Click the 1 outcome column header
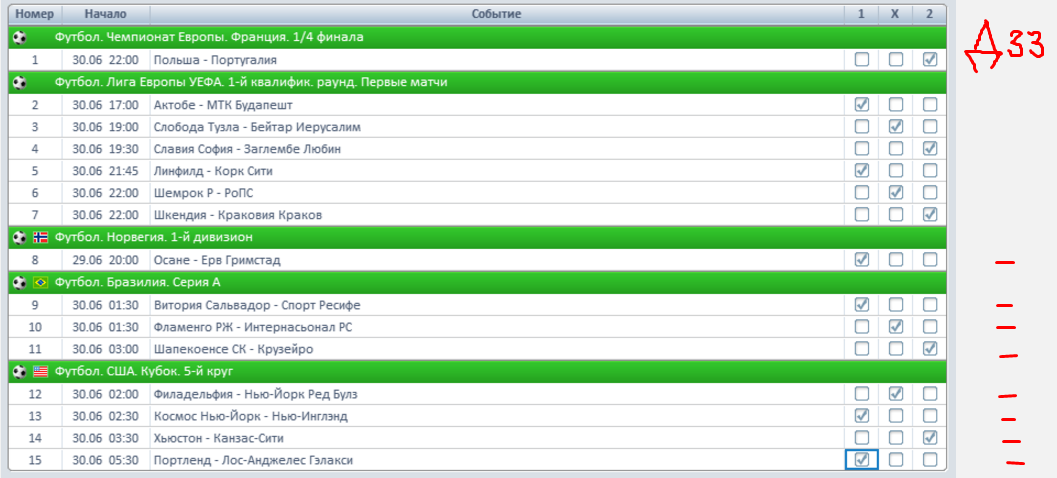Screen dimensions: 1057x478 862,14
